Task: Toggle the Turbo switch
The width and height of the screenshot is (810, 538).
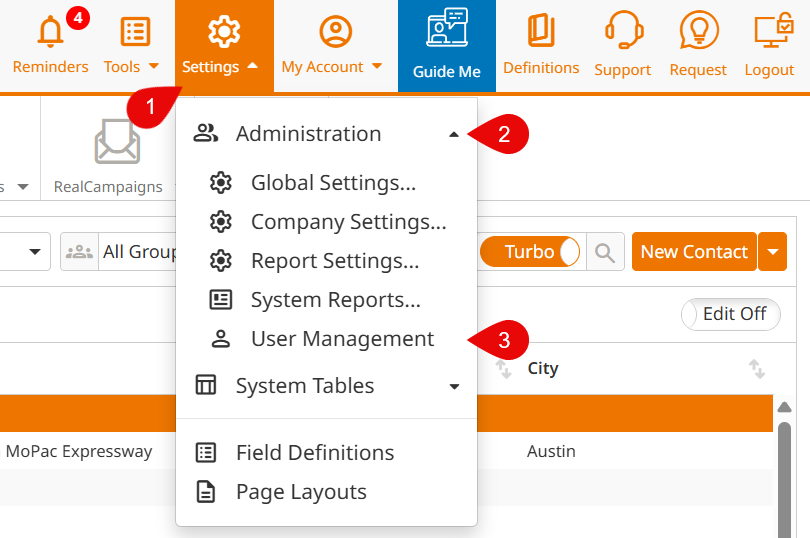Action: pyautogui.click(x=530, y=252)
